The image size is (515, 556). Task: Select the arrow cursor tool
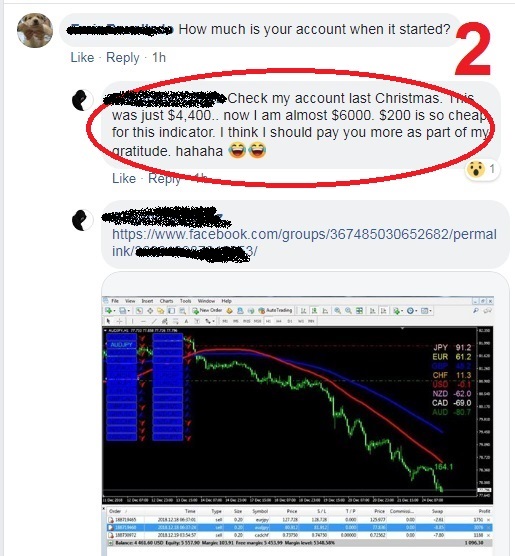[108, 321]
